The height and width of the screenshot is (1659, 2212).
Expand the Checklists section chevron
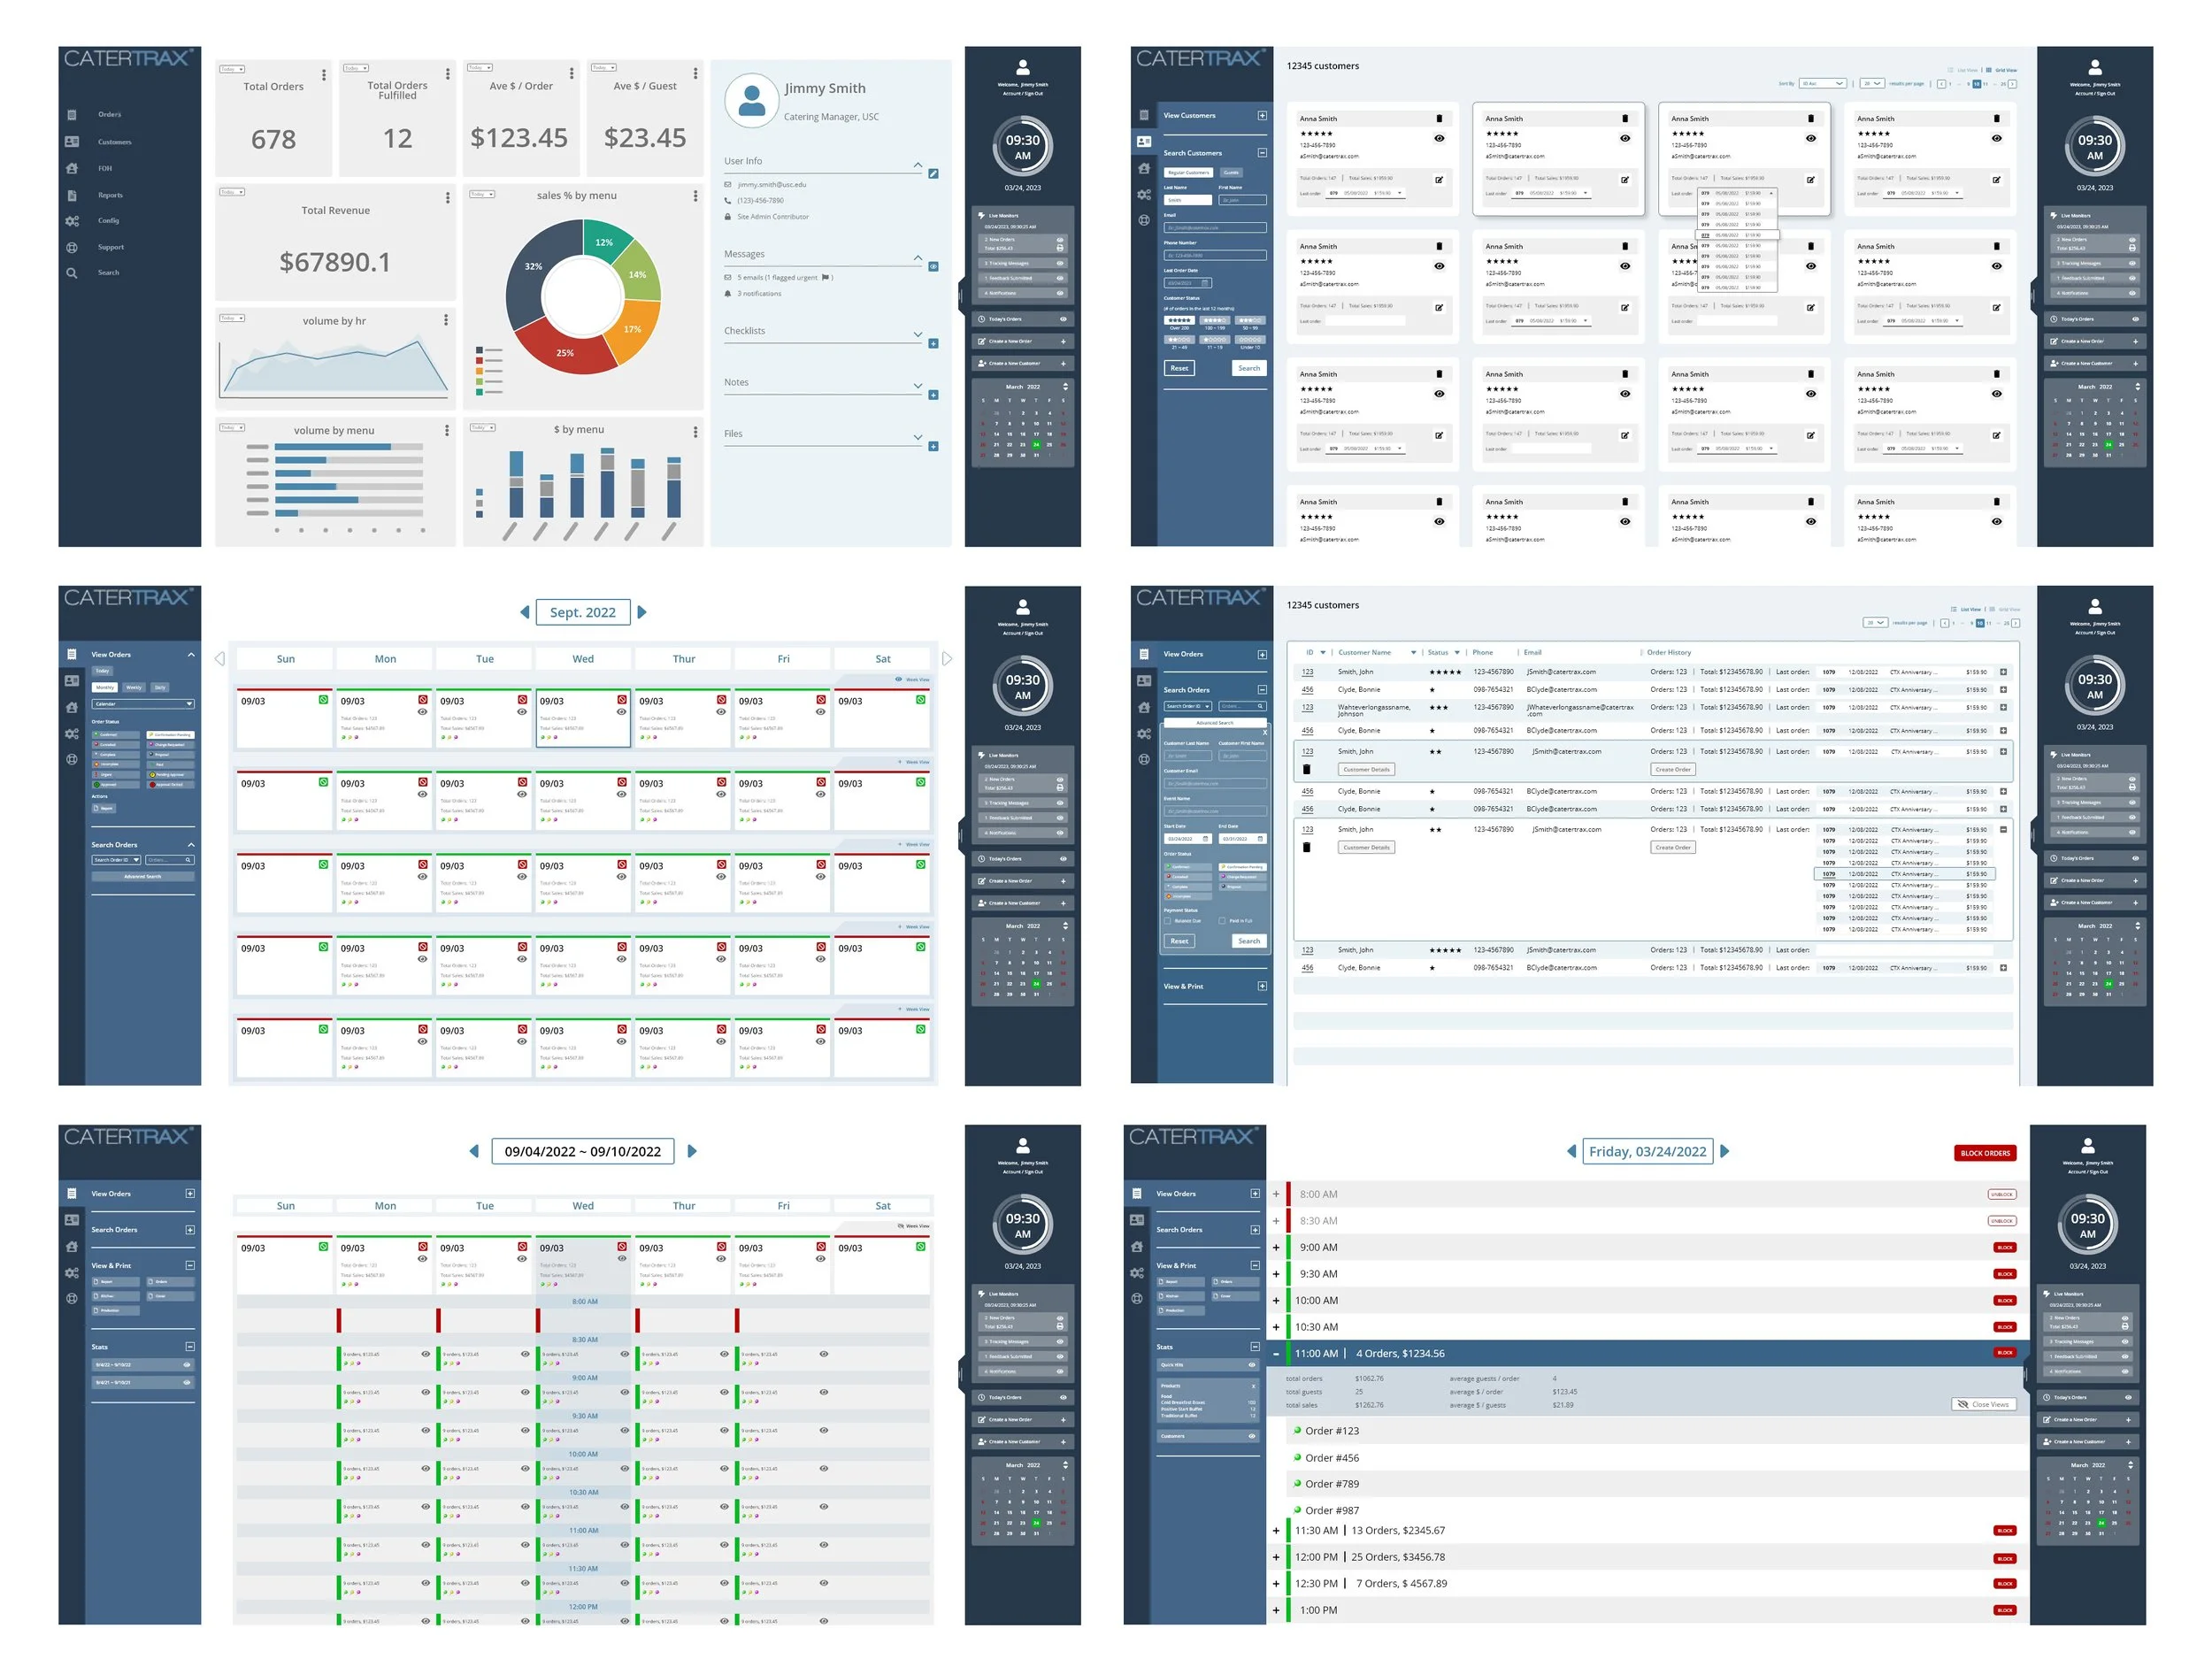pos(918,334)
